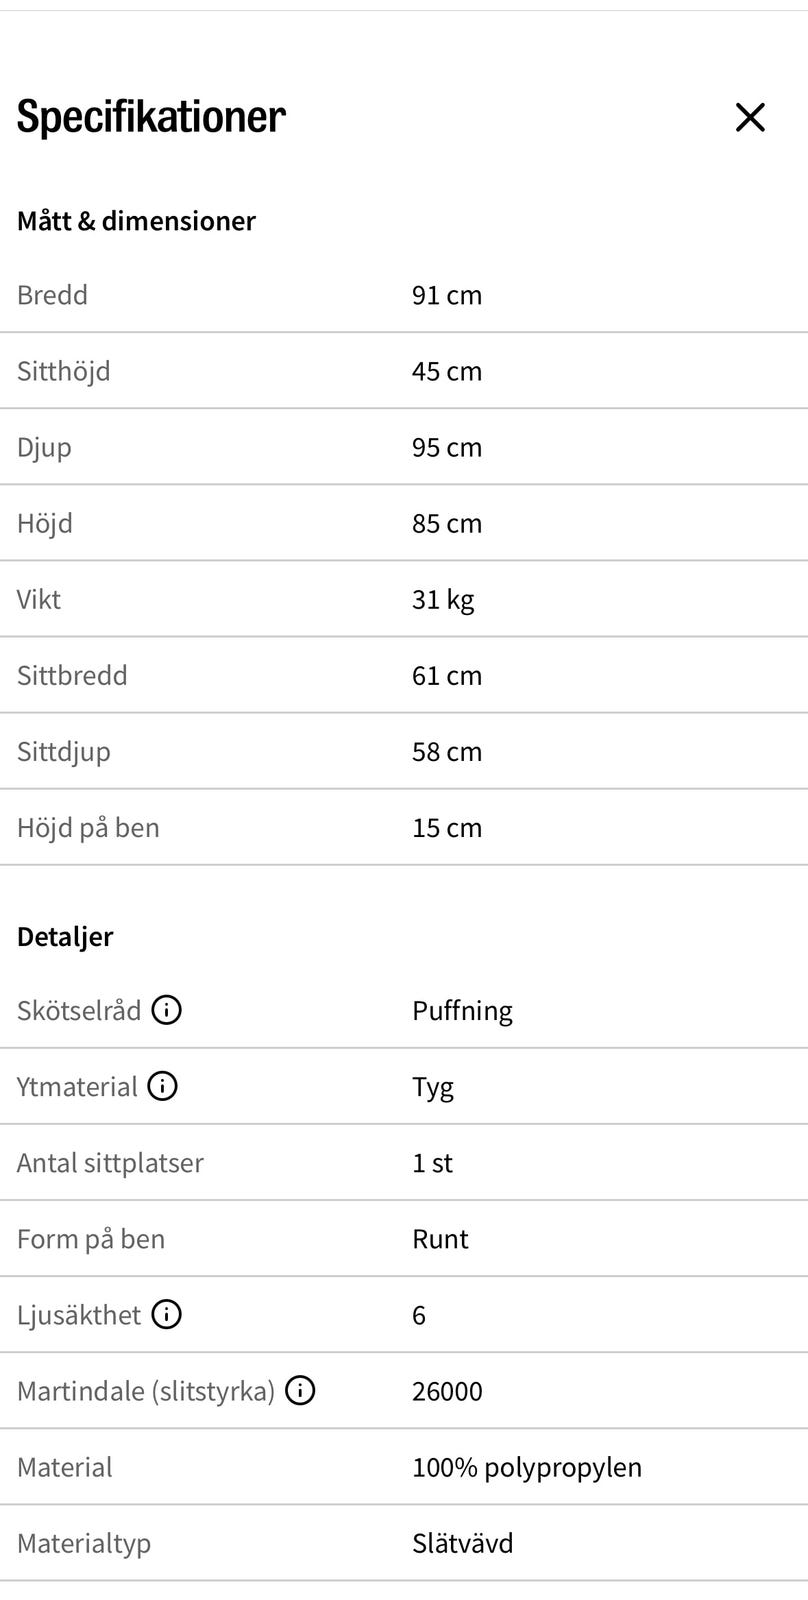The height and width of the screenshot is (1600, 808).
Task: Select the 100% polypropylen material value
Action: pos(527,1467)
